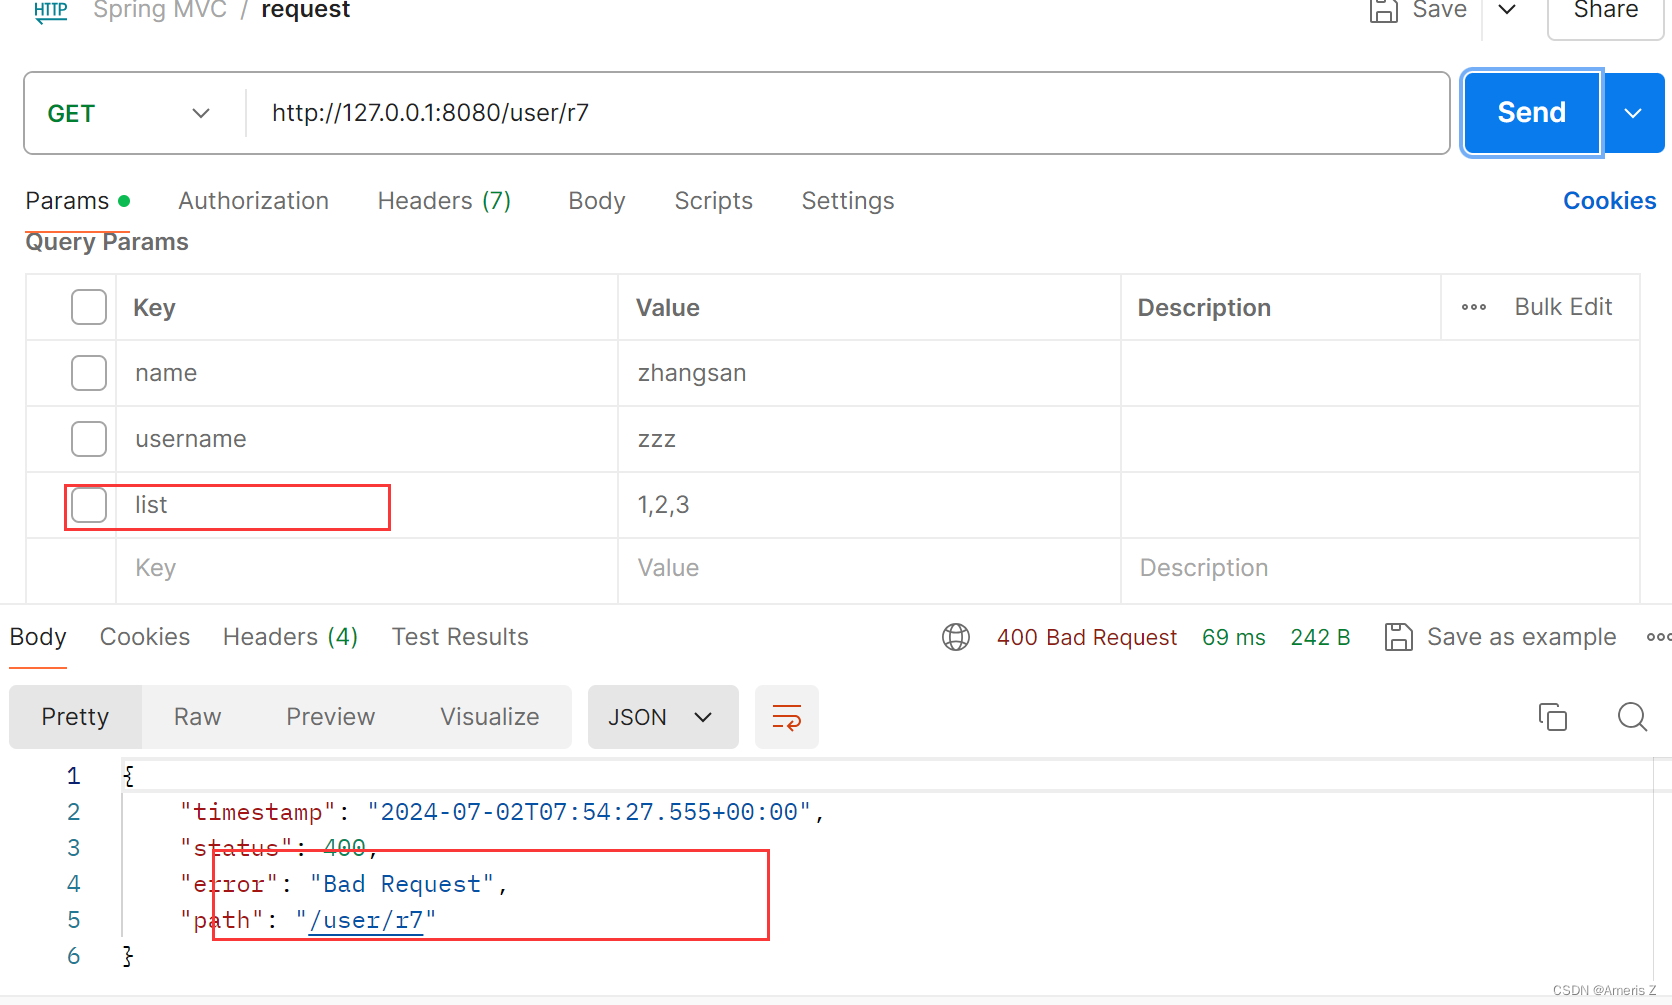Copy response body with copy icon
This screenshot has height=1005, width=1672.
[x=1553, y=717]
